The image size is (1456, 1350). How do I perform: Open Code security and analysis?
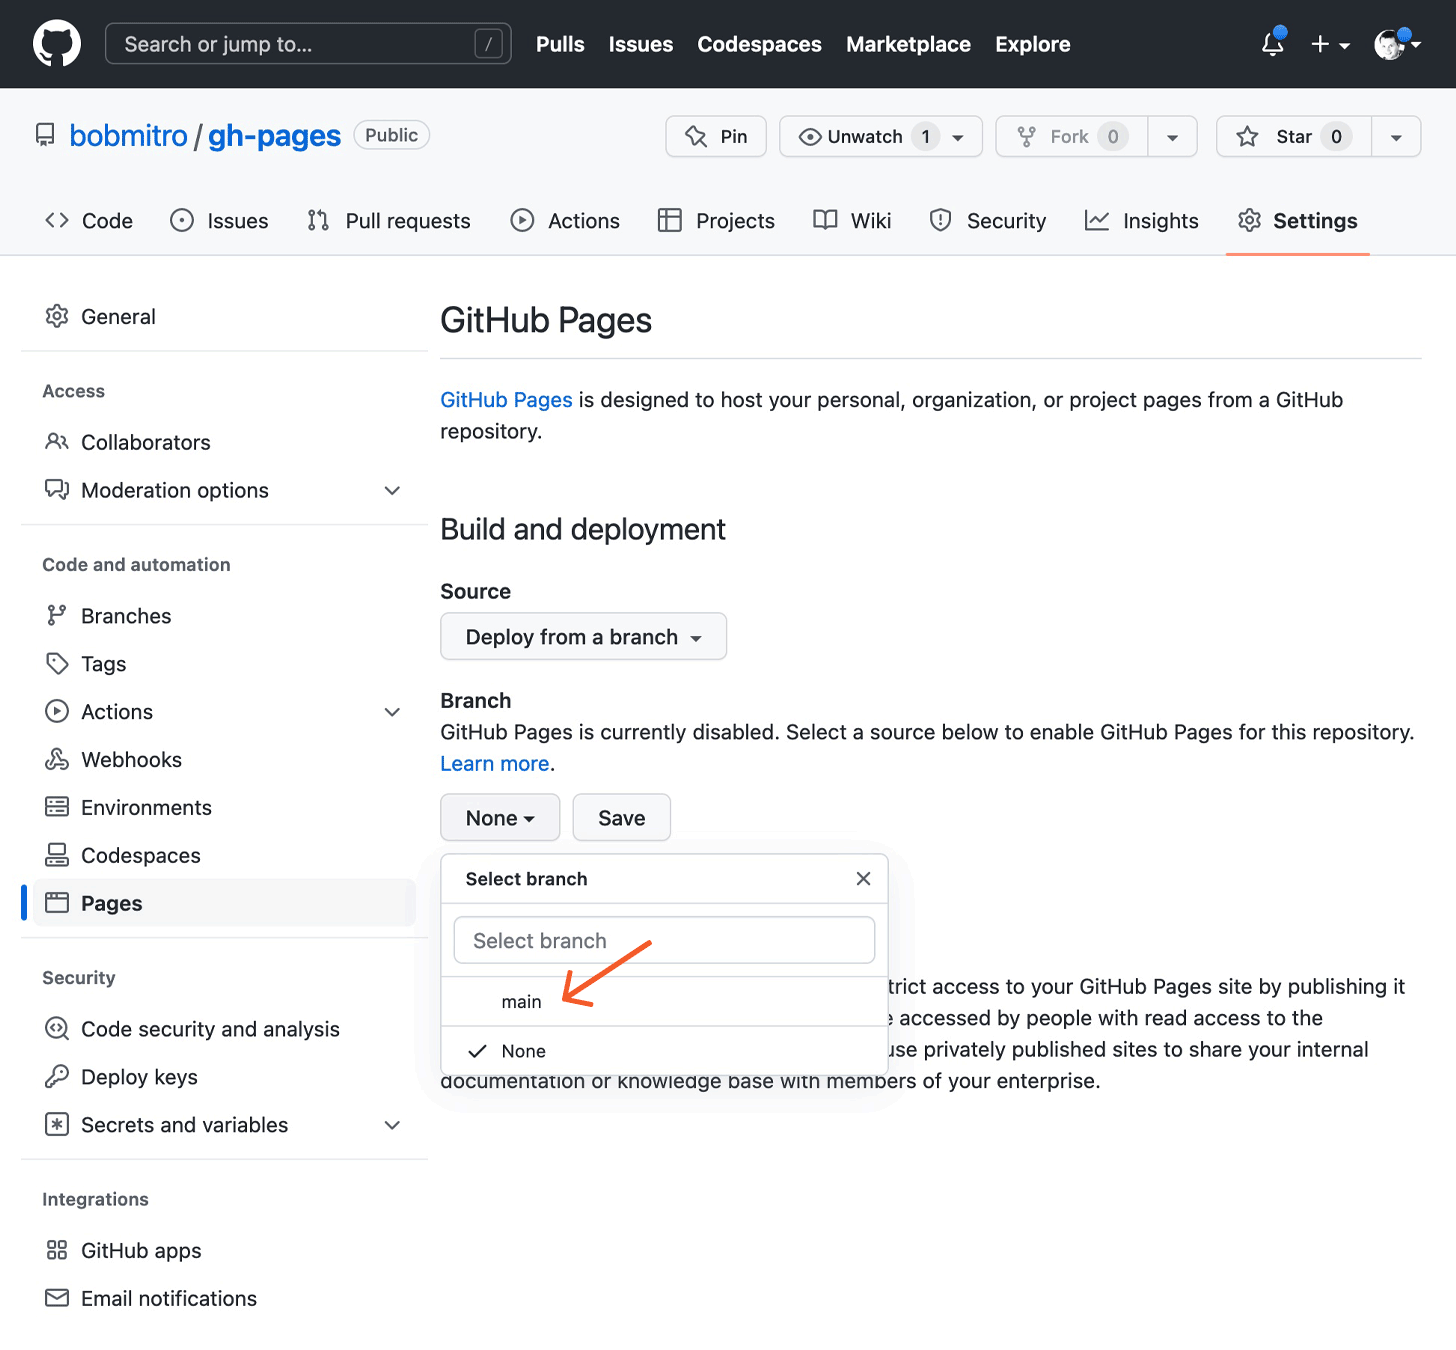click(210, 1028)
